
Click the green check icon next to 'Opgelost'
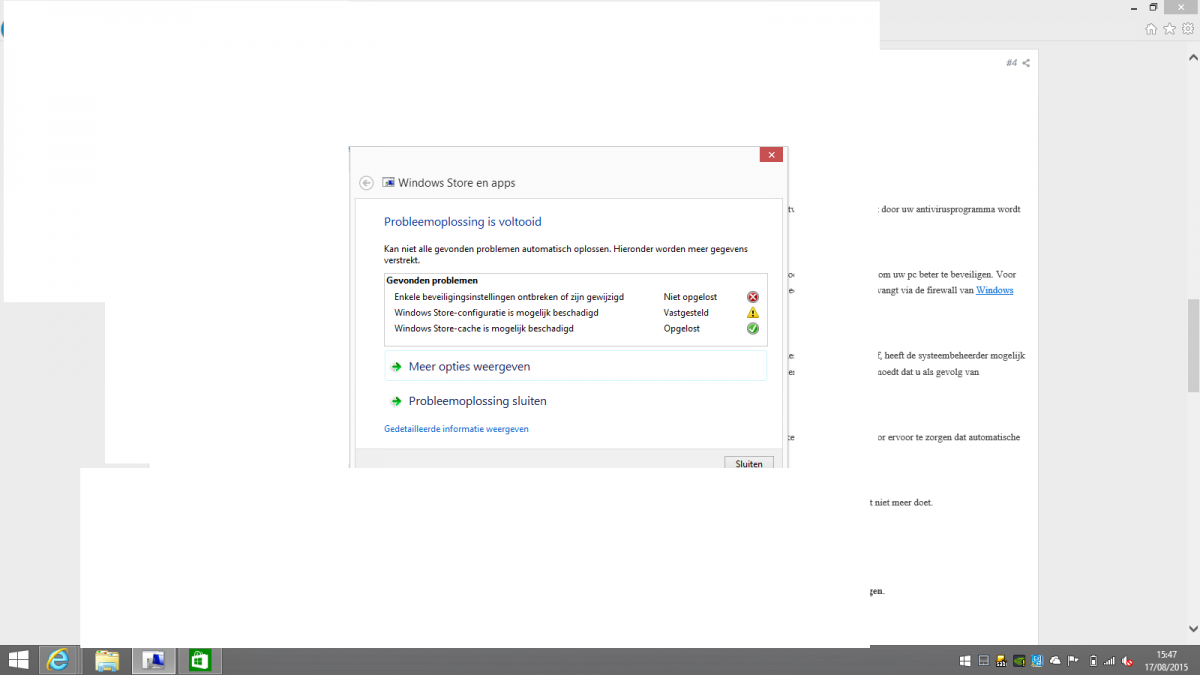(753, 328)
